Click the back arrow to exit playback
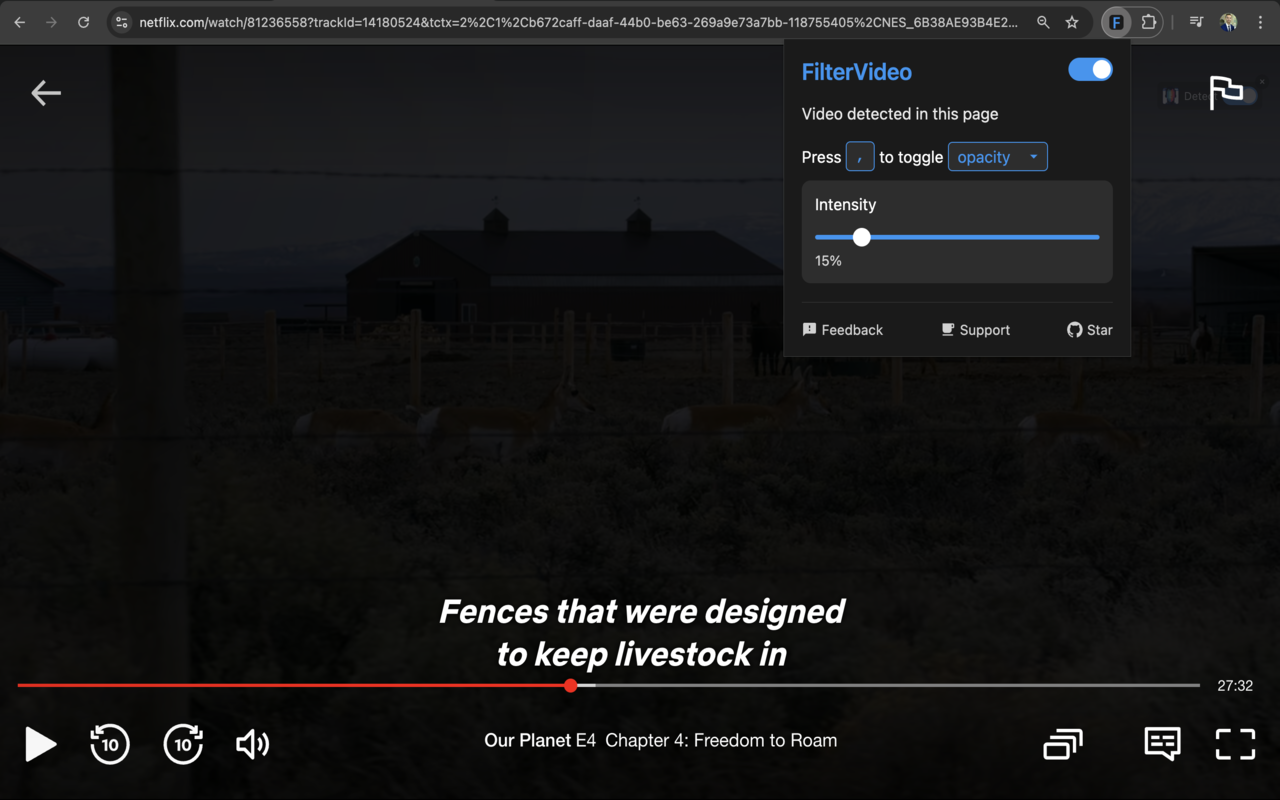Image resolution: width=1280 pixels, height=800 pixels. [x=45, y=92]
